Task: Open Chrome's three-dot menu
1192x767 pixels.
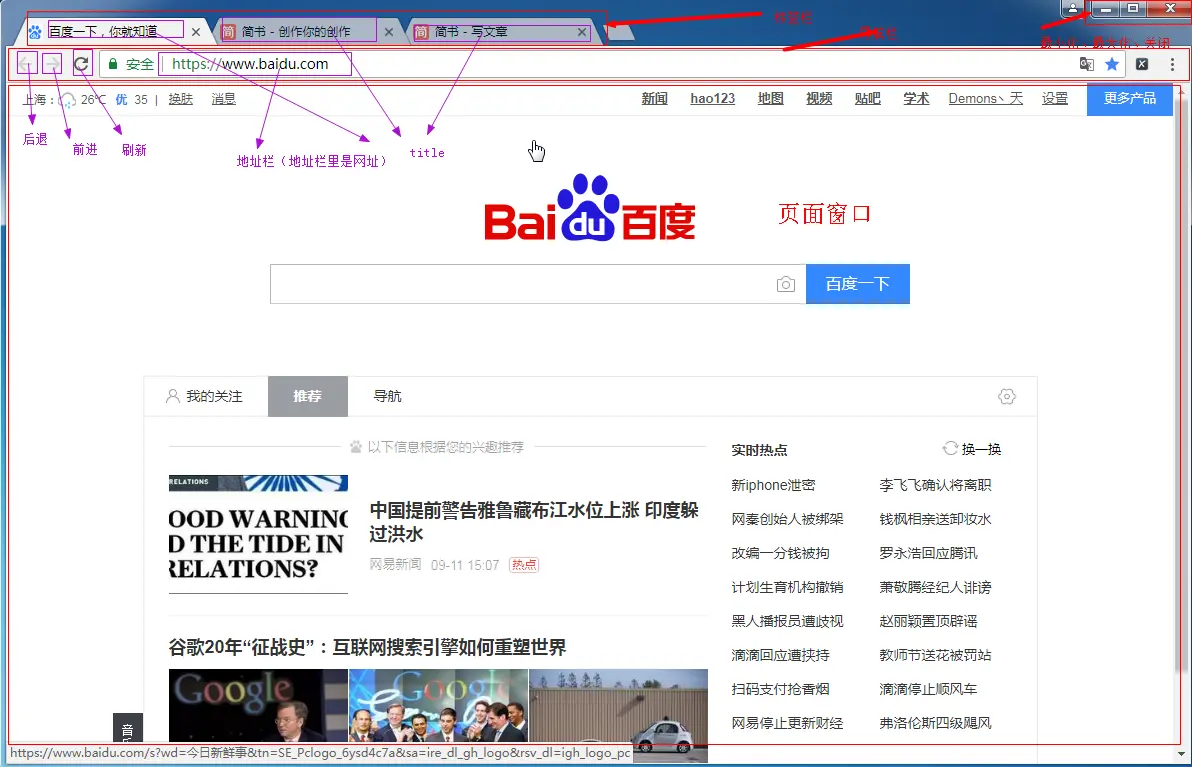Action: click(x=1172, y=65)
